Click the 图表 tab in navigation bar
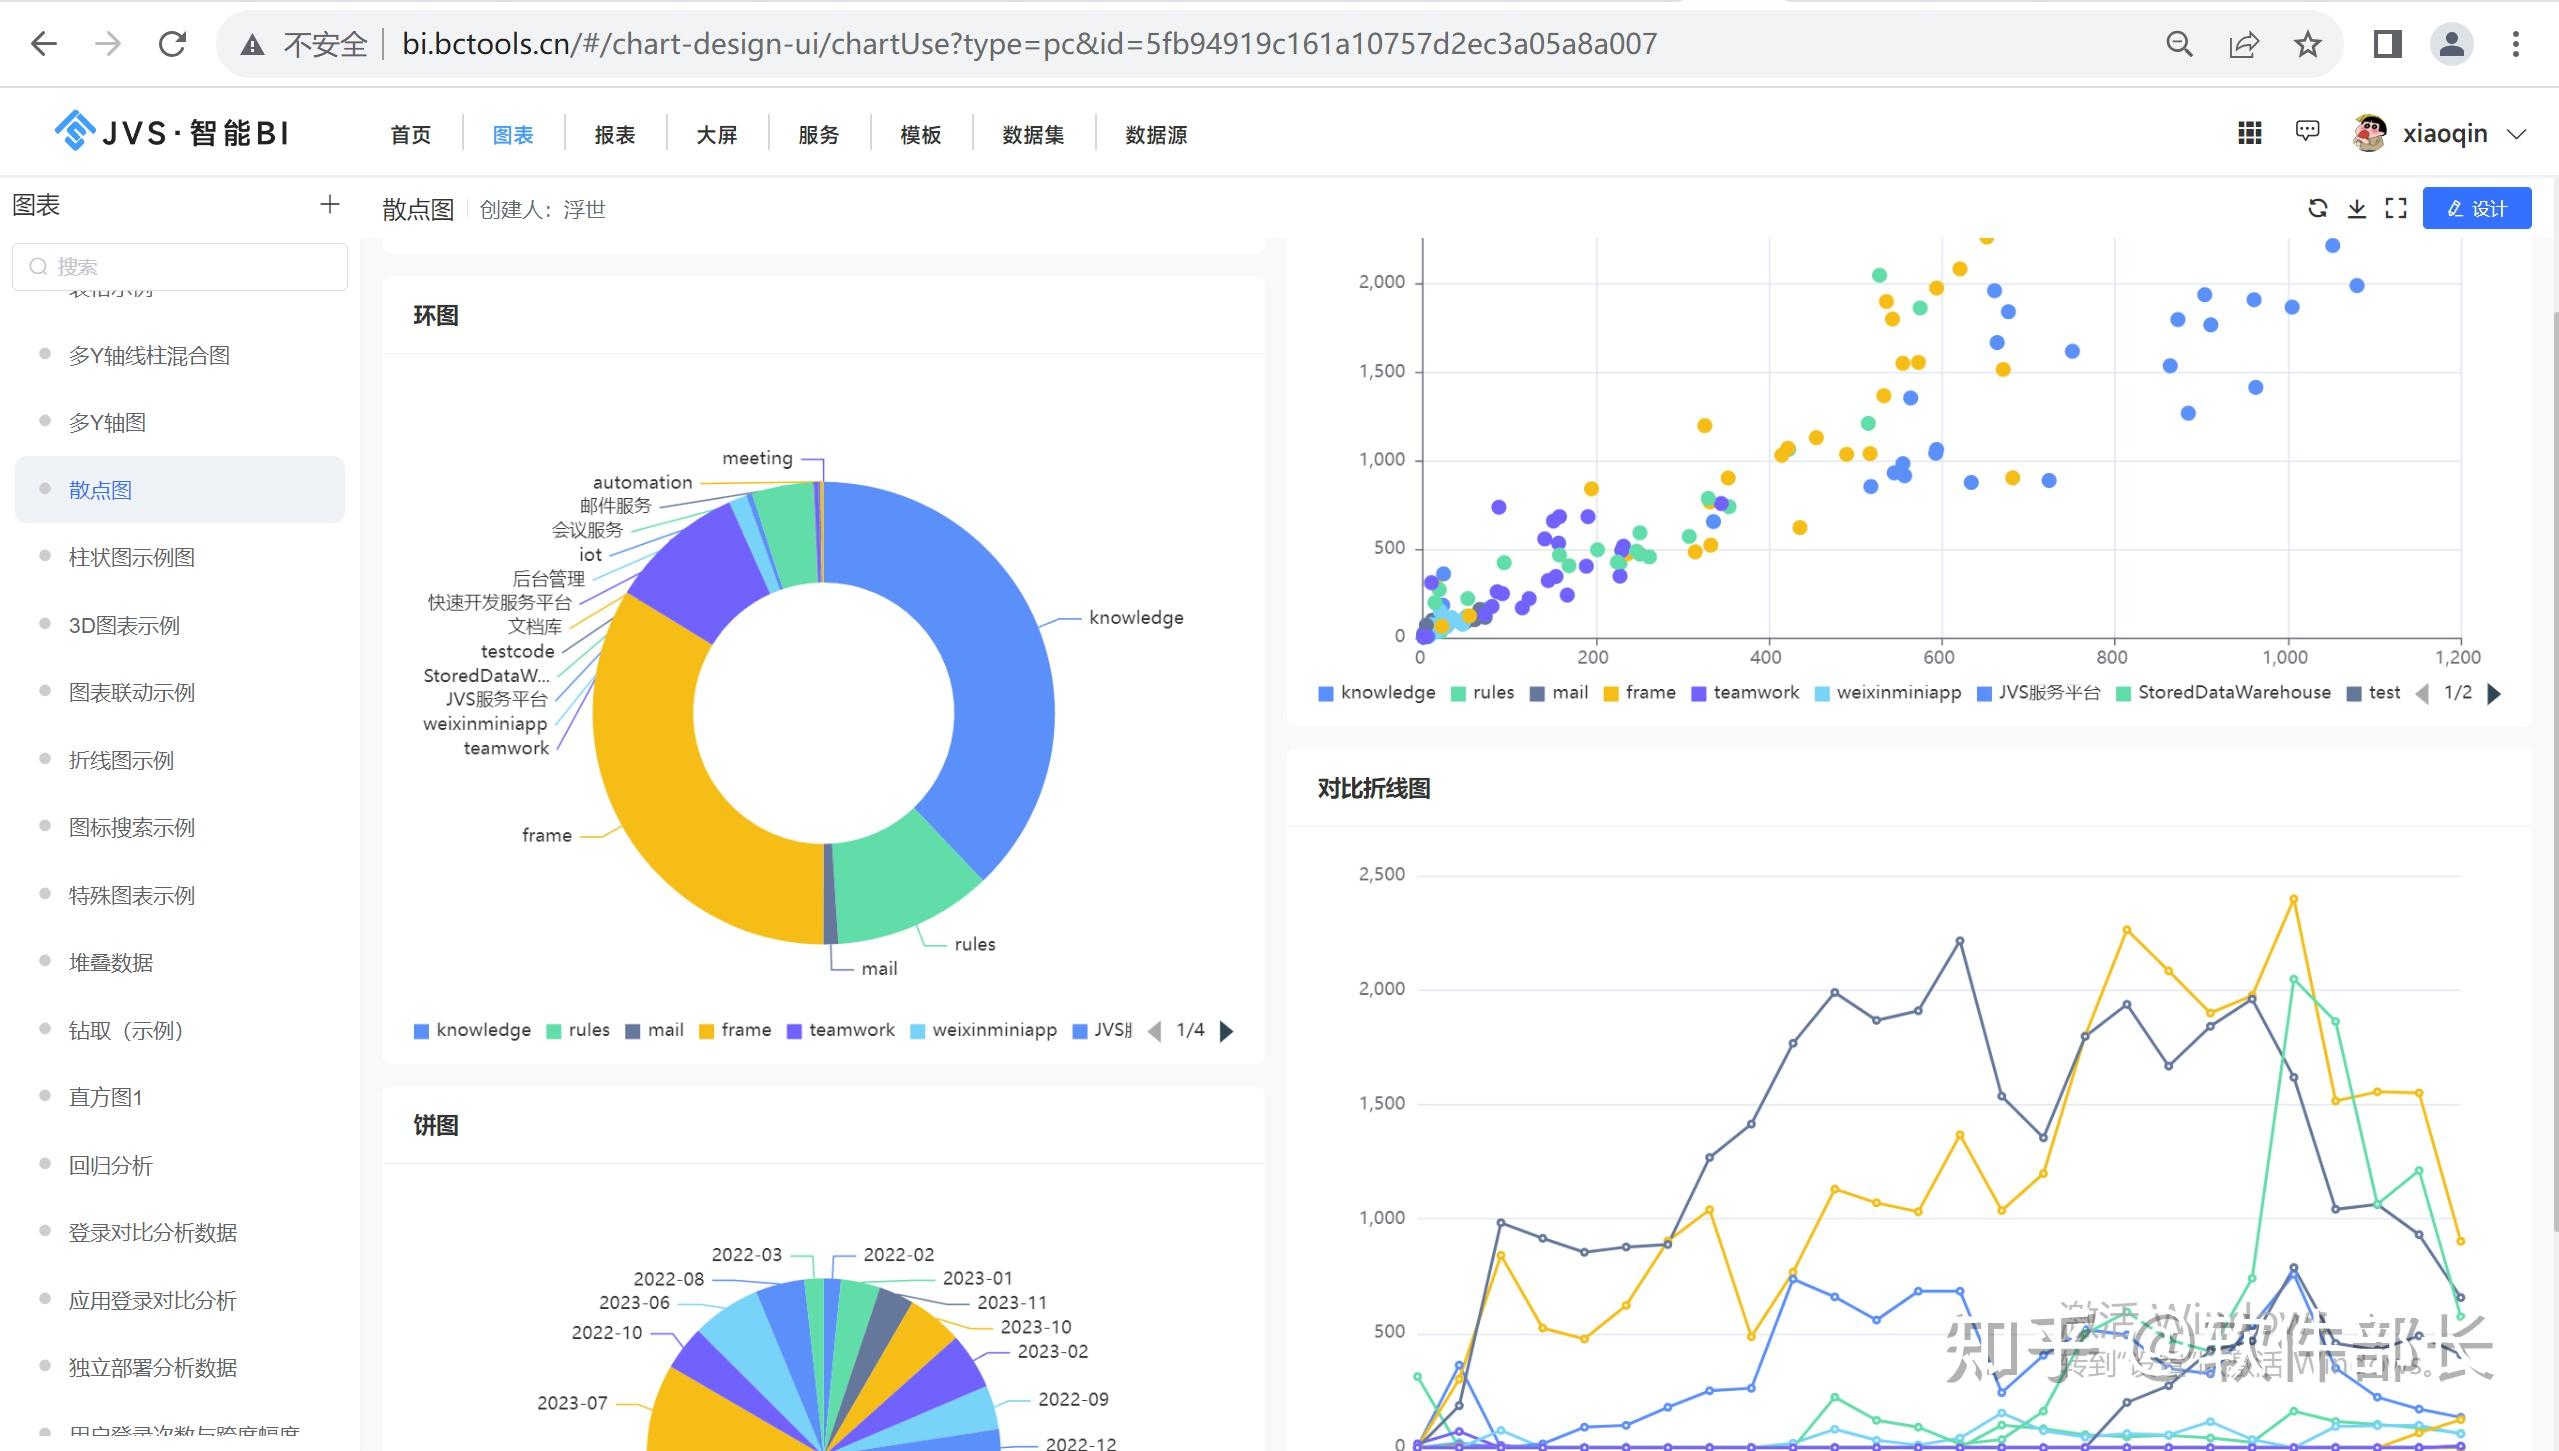The width and height of the screenshot is (2559, 1451). click(x=513, y=134)
